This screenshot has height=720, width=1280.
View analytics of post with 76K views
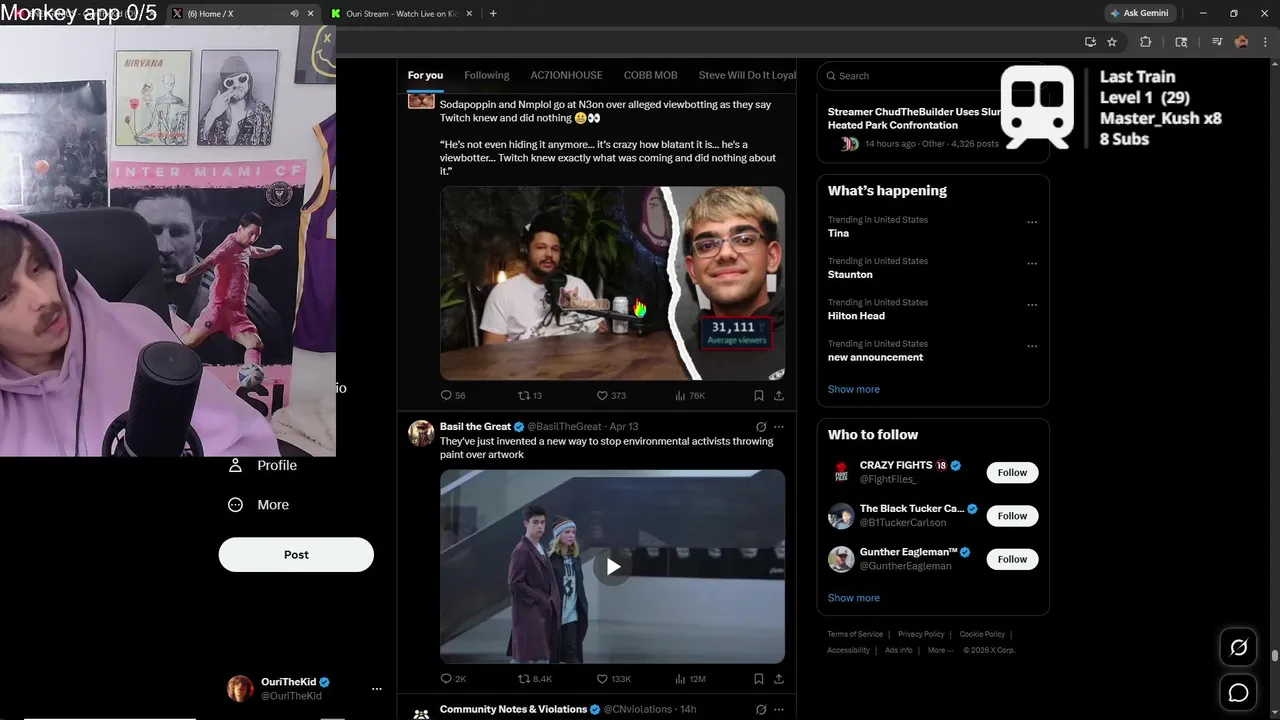[690, 395]
